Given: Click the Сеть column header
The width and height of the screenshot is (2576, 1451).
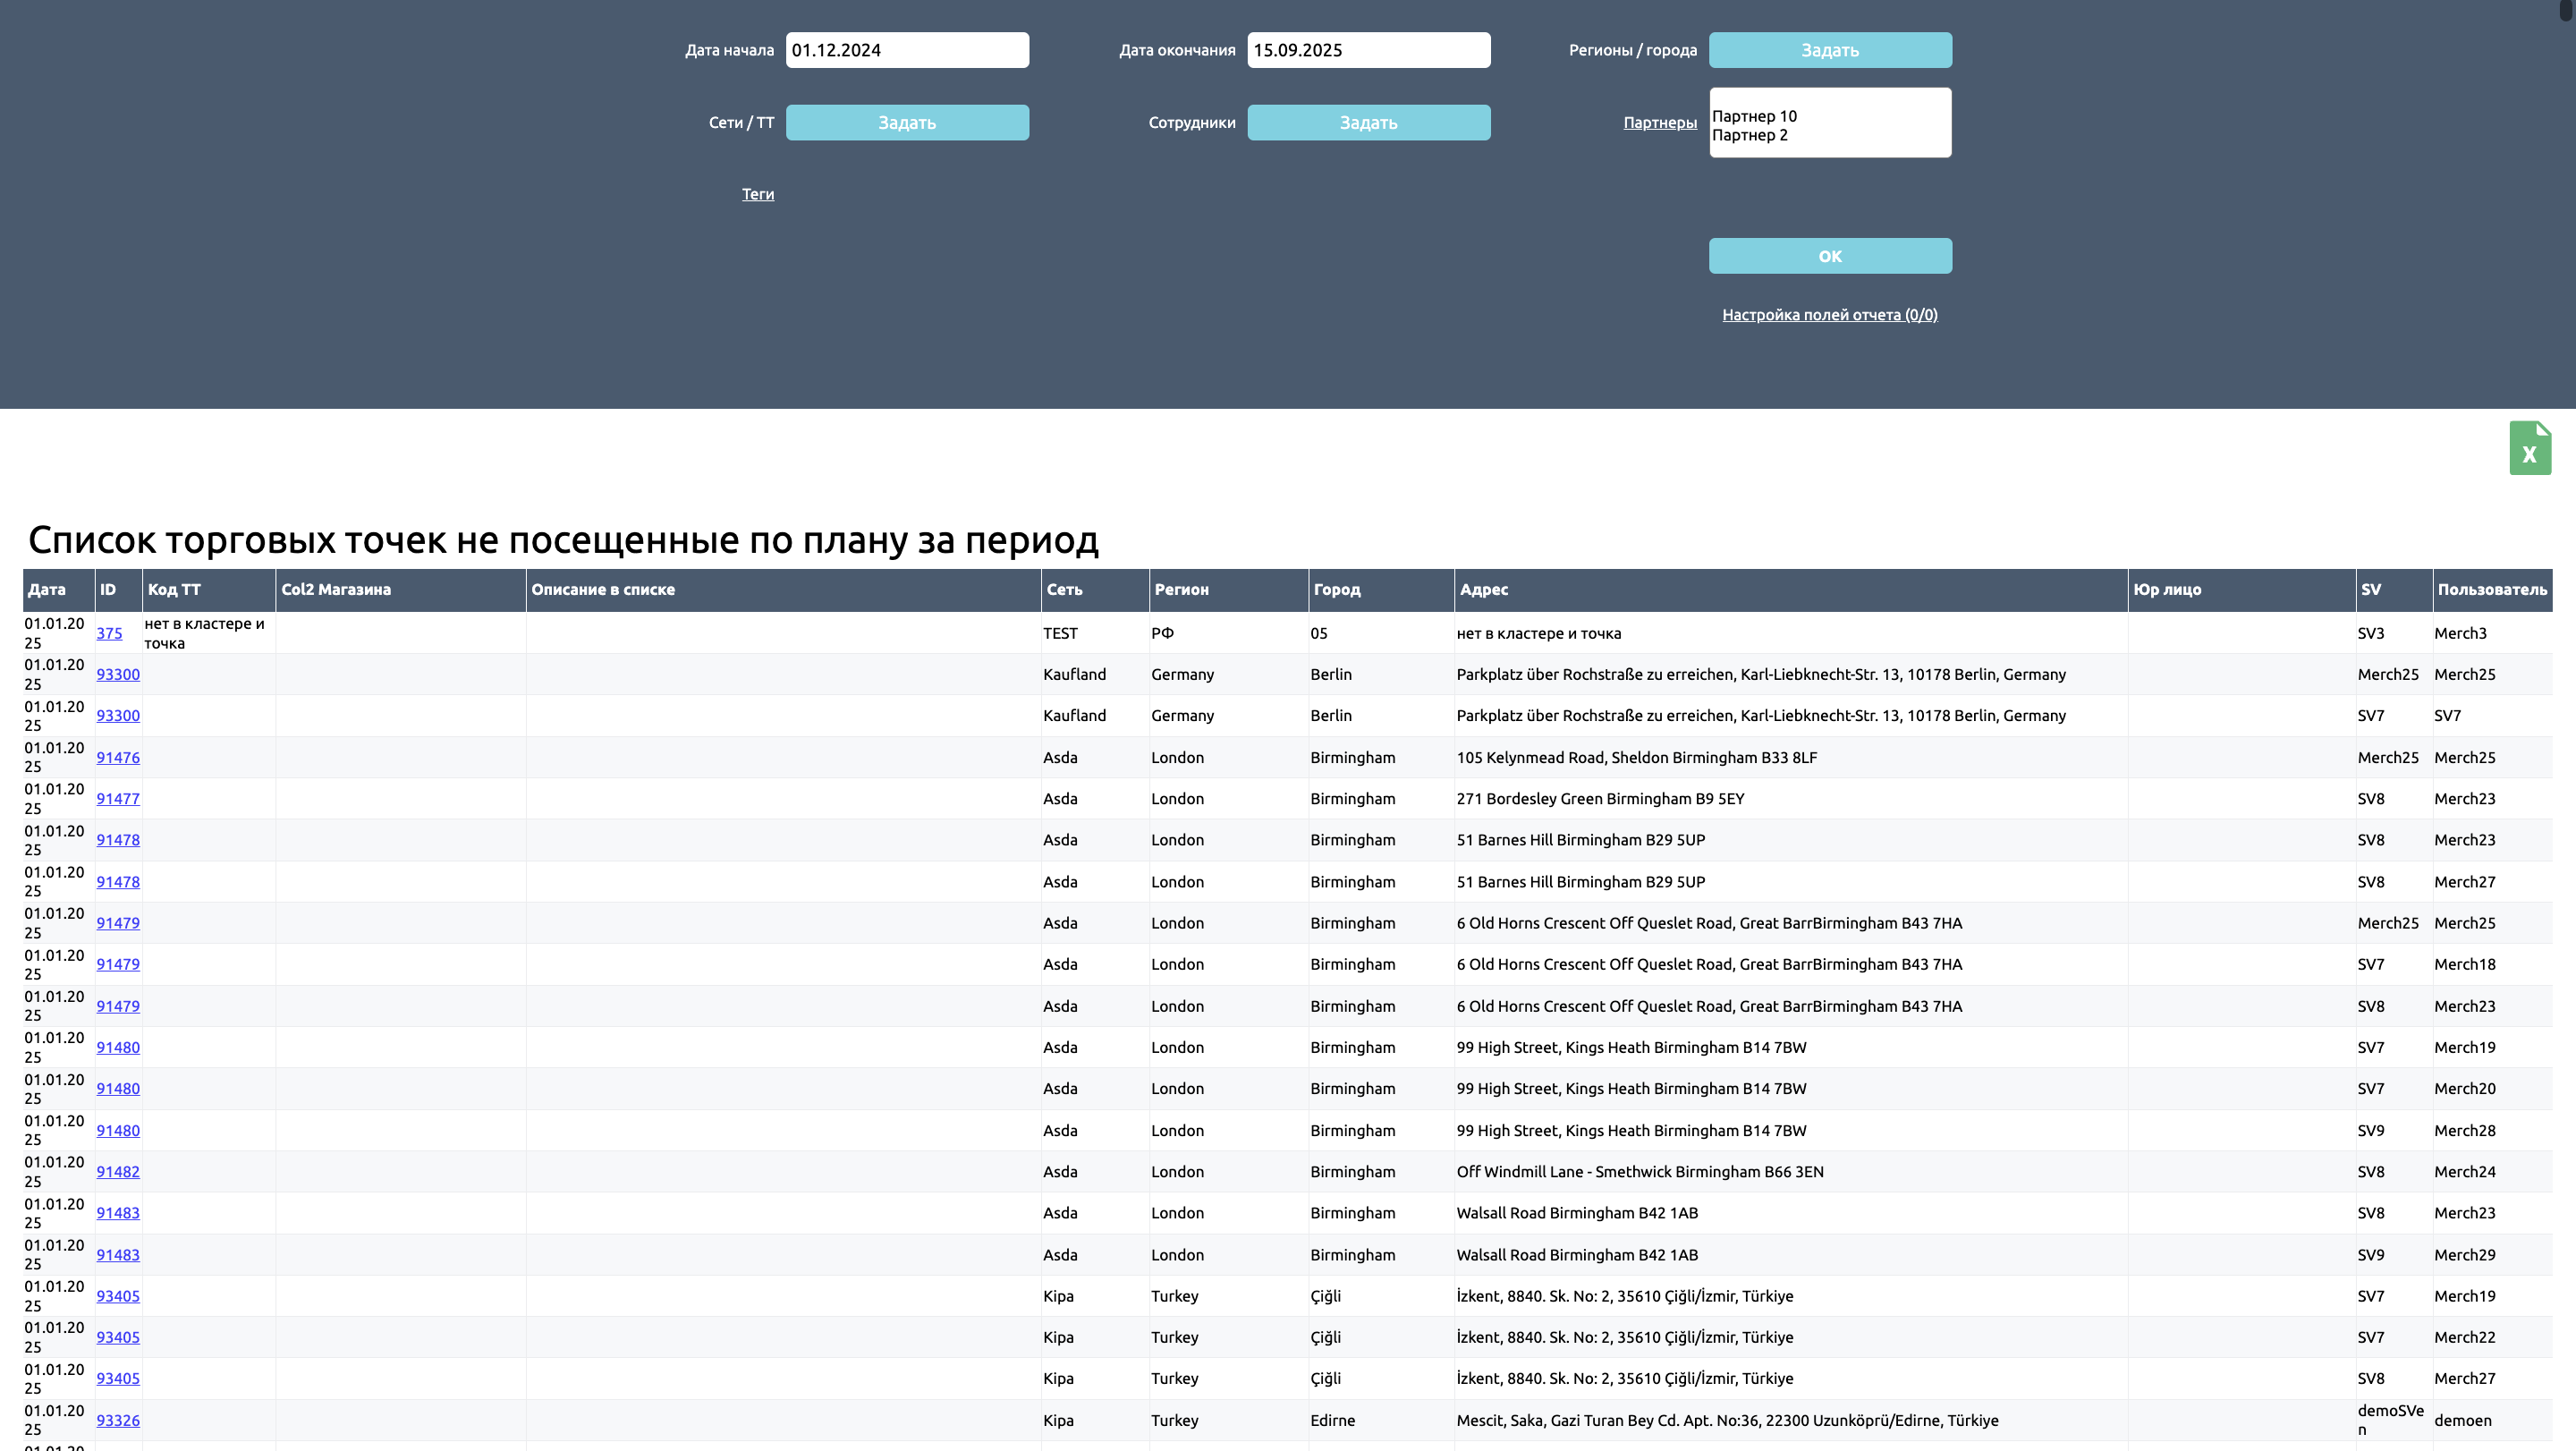Looking at the screenshot, I should pos(1064,590).
